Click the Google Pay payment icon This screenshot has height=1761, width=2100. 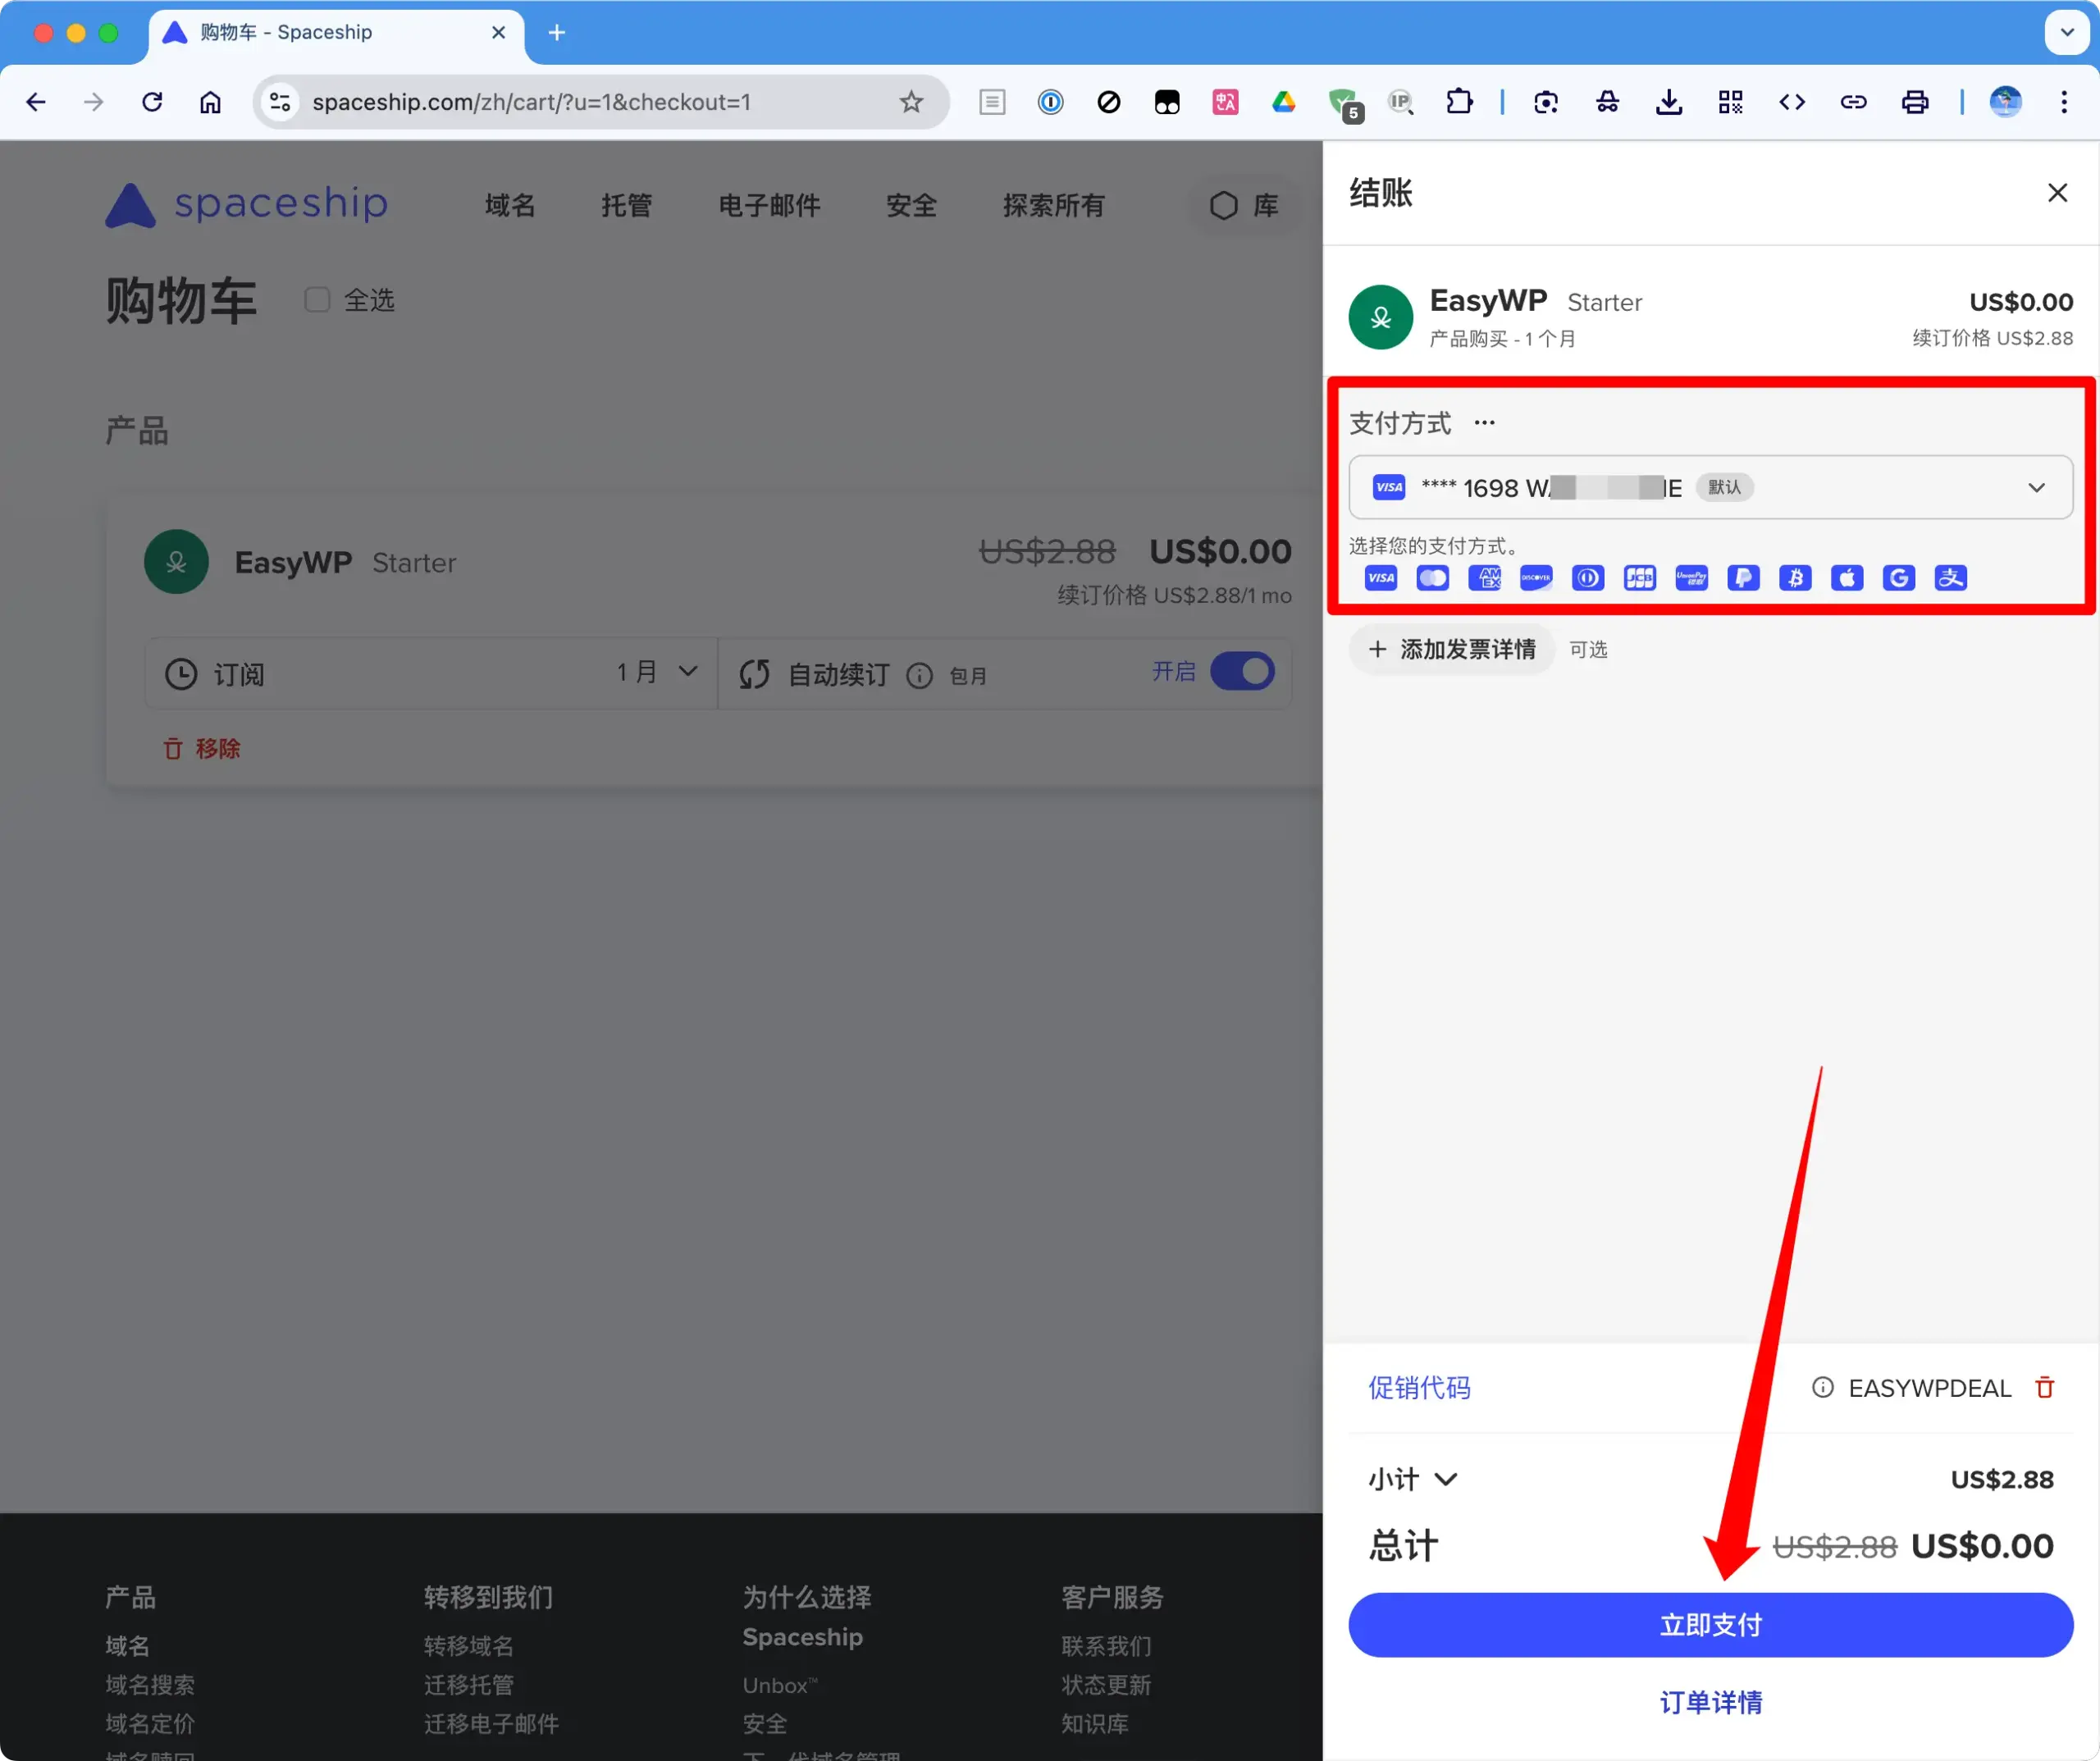point(1899,578)
